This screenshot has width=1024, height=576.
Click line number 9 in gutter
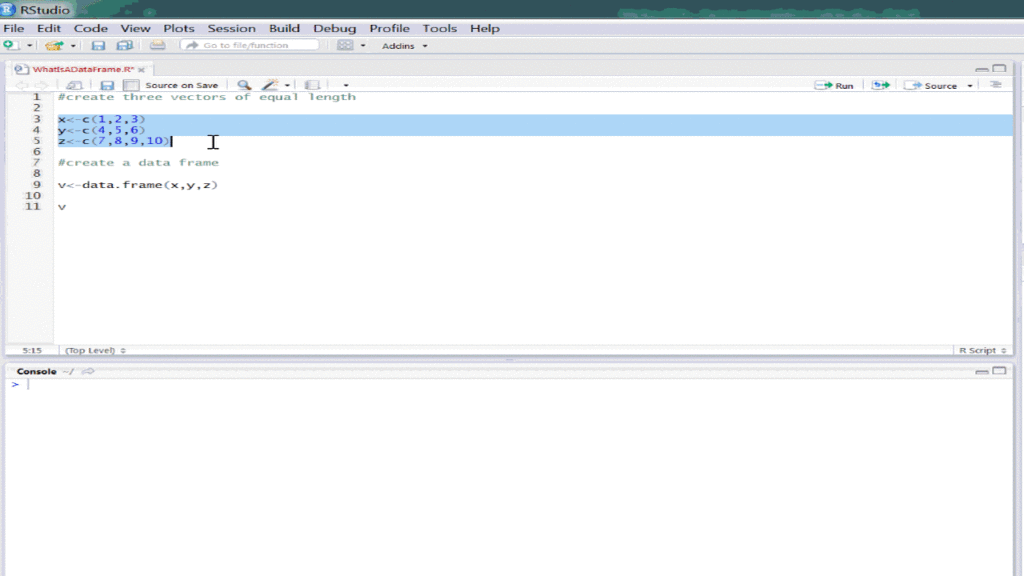point(37,185)
